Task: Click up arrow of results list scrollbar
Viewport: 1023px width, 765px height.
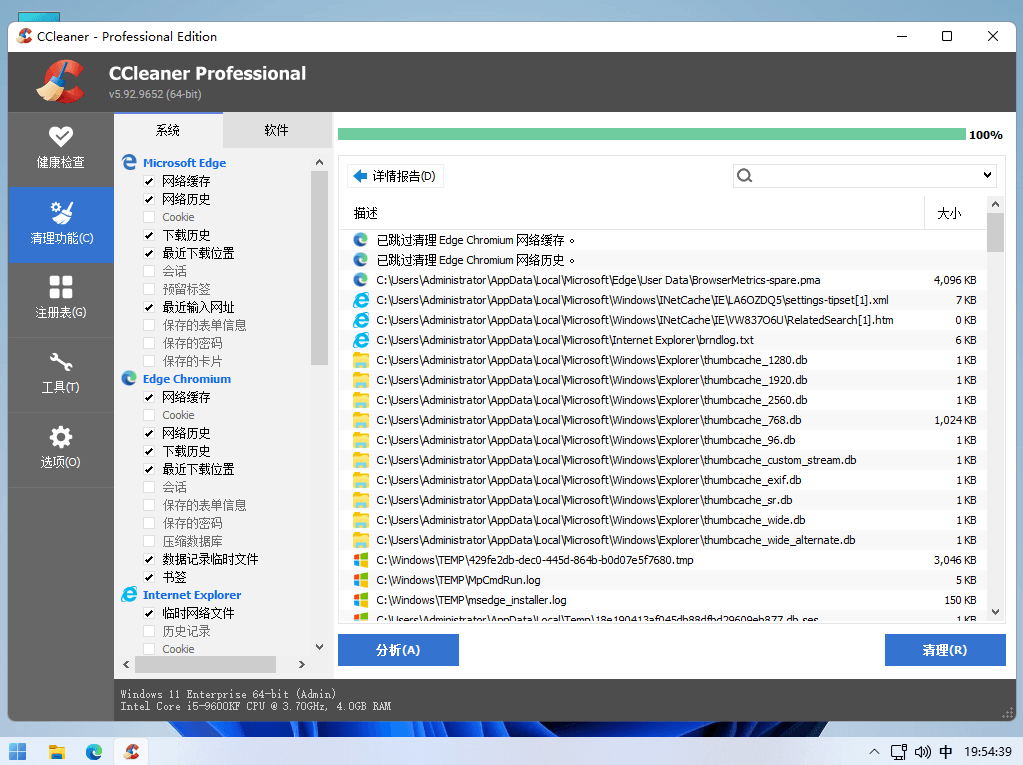Action: click(995, 204)
